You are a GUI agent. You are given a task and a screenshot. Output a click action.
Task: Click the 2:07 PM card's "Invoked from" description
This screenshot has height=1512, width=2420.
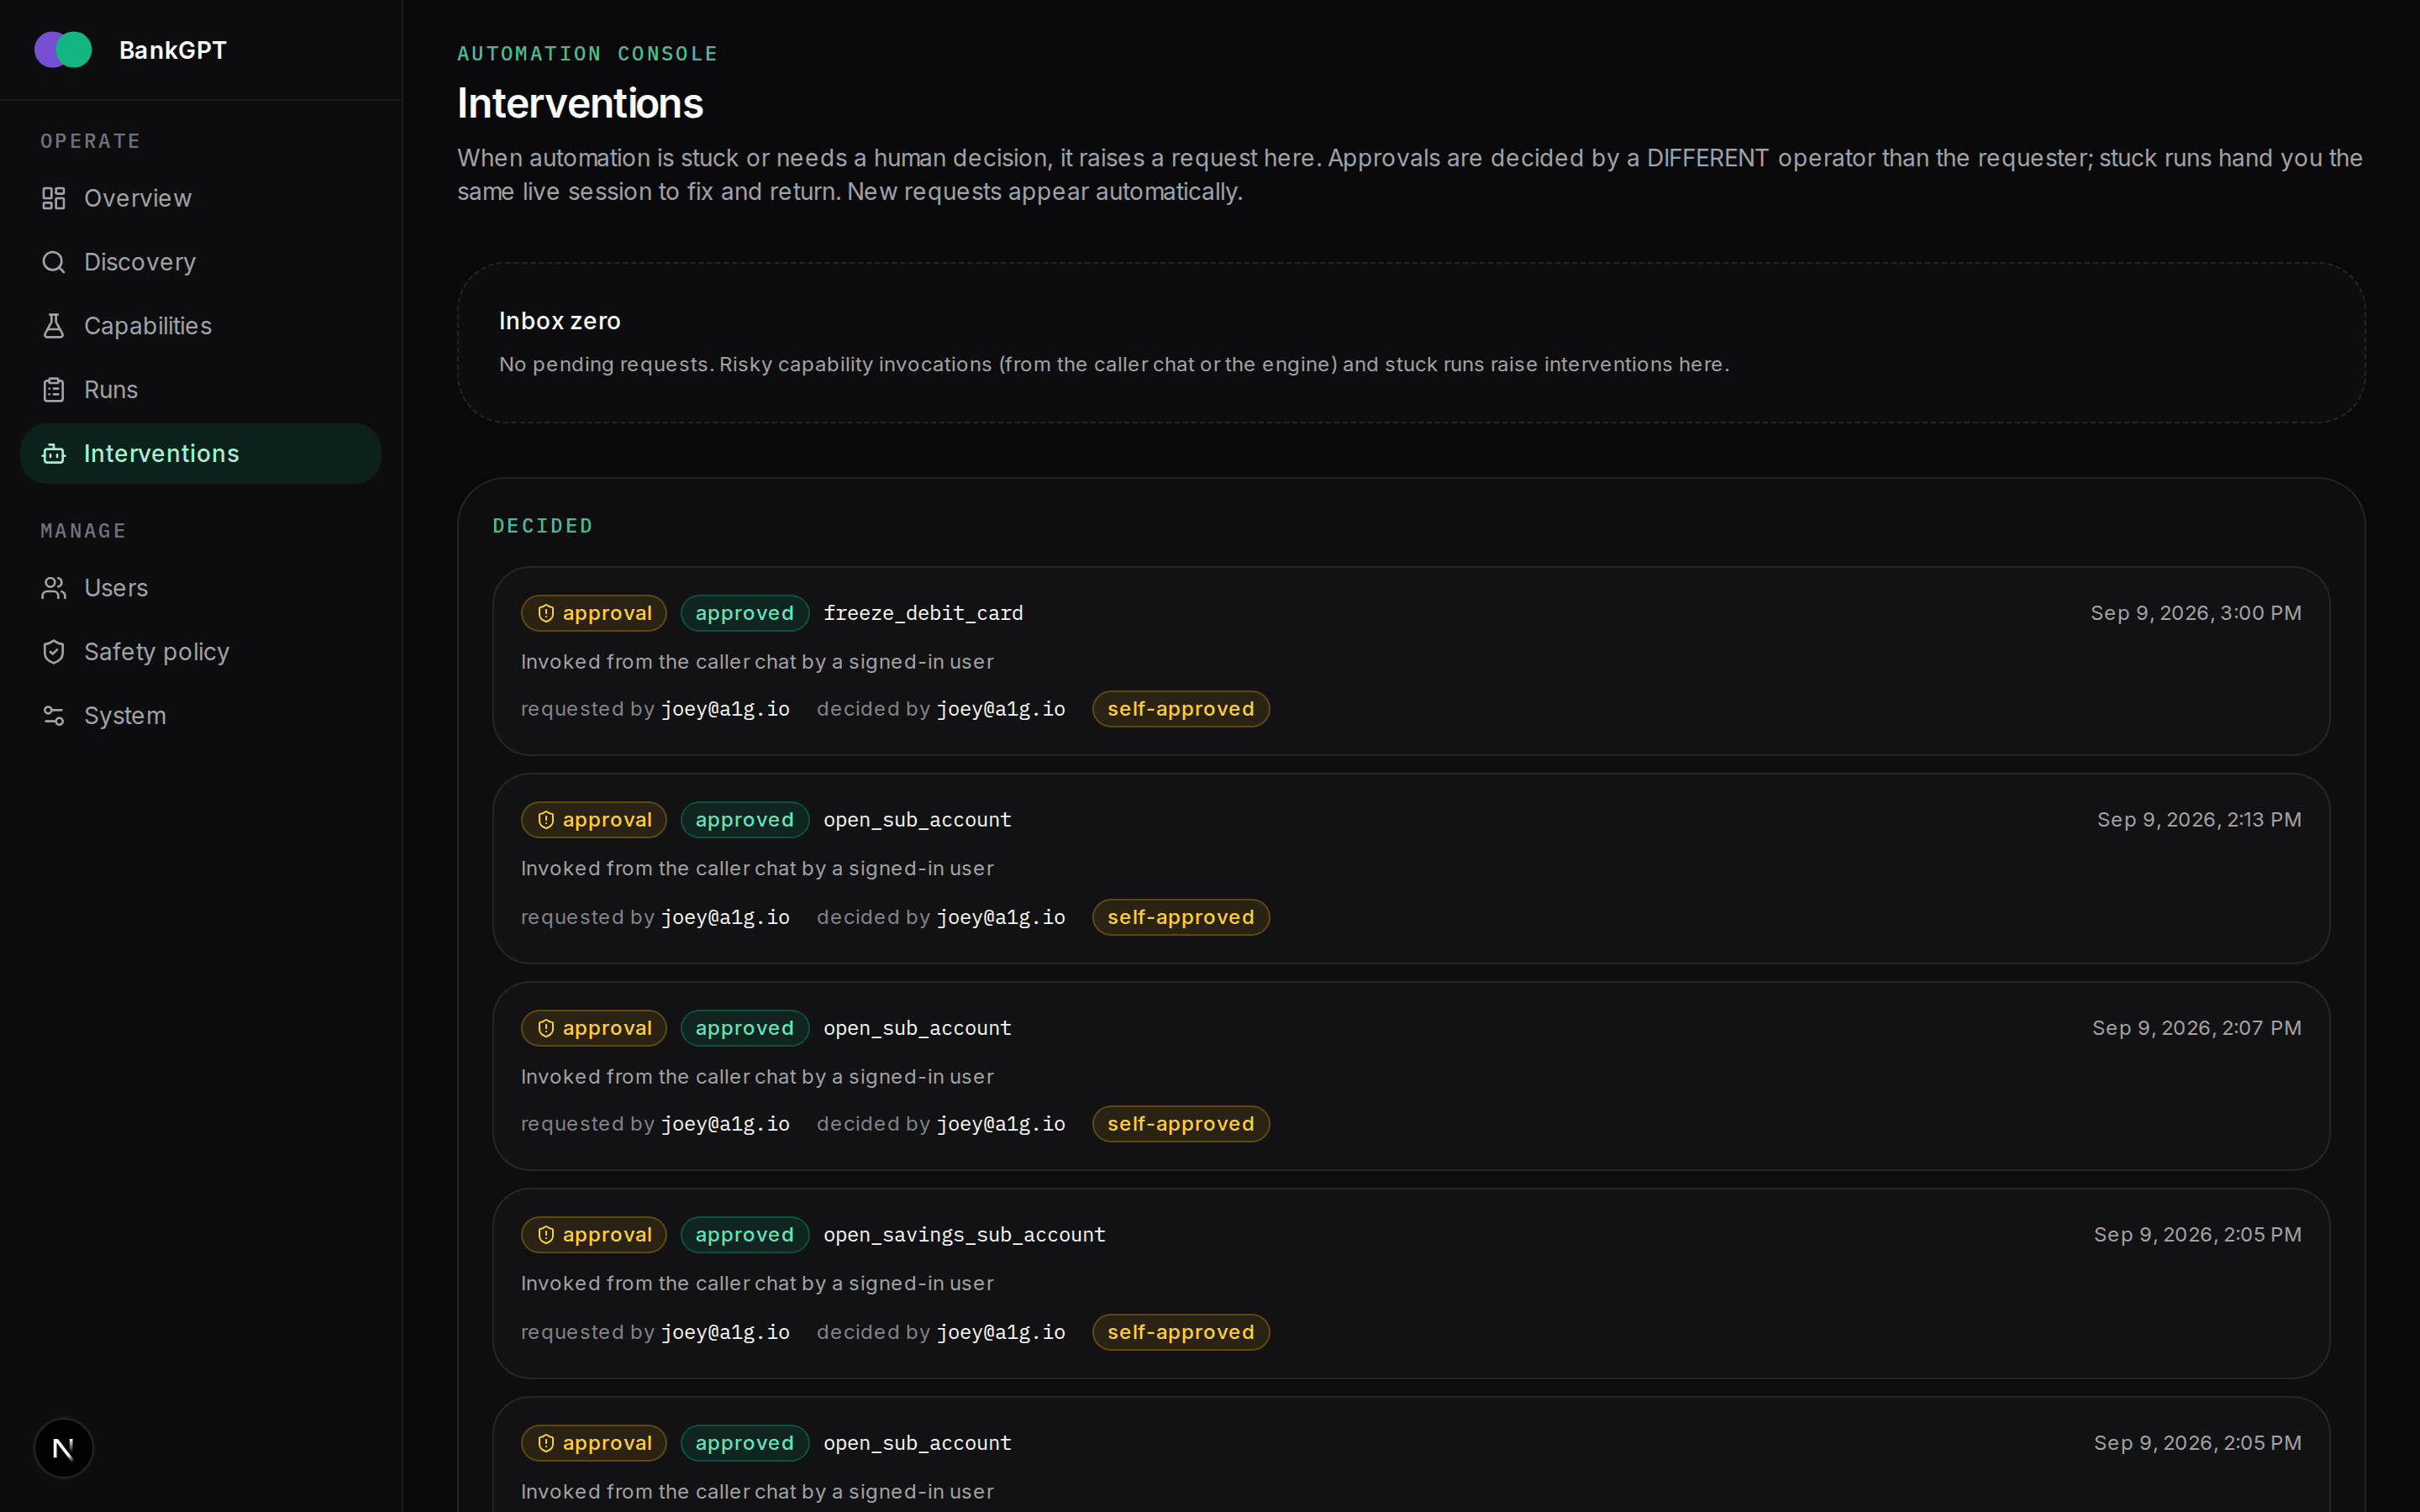[757, 1077]
